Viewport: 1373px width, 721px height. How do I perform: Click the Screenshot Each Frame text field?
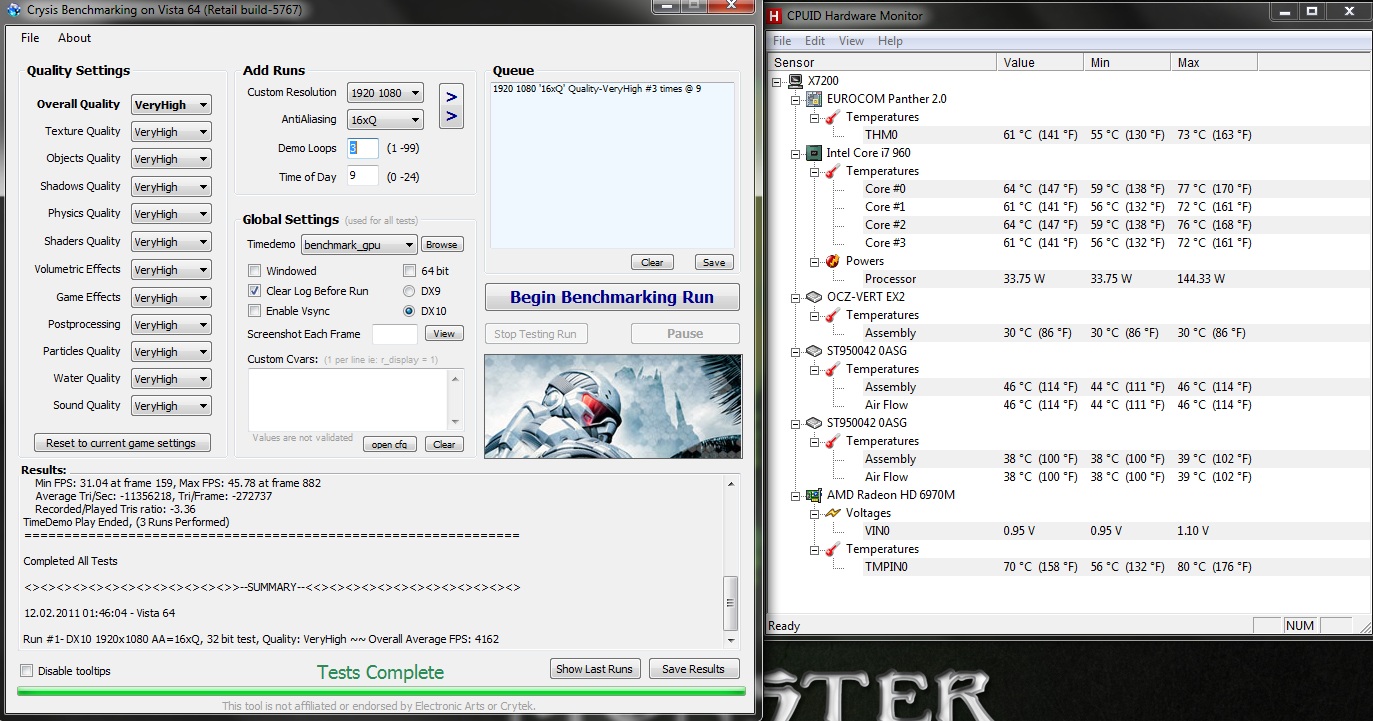click(395, 334)
